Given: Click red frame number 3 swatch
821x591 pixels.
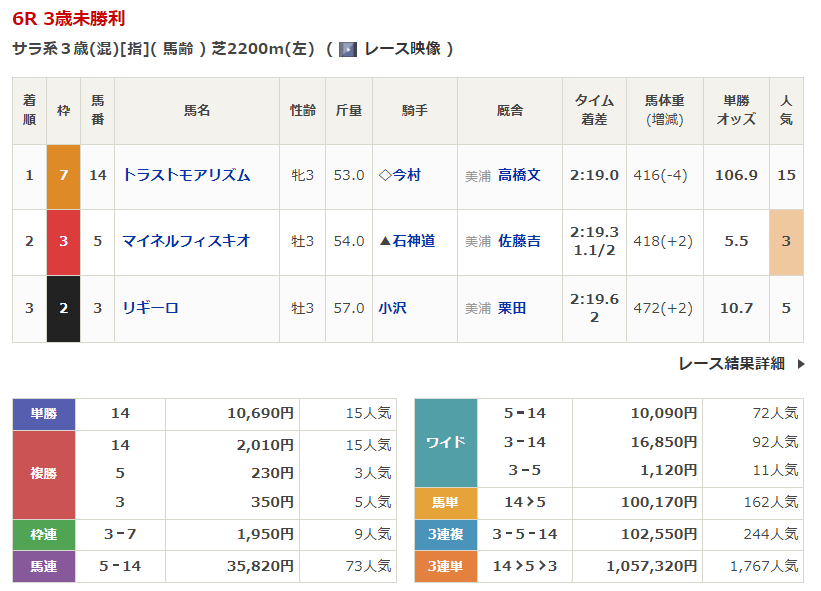Looking at the screenshot, I should pyautogui.click(x=63, y=241).
